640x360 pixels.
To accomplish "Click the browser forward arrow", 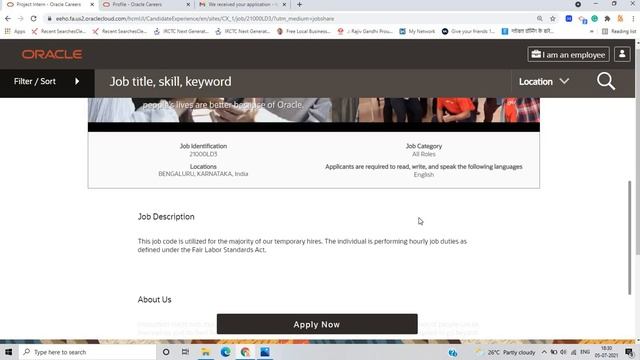I will tap(21, 18).
